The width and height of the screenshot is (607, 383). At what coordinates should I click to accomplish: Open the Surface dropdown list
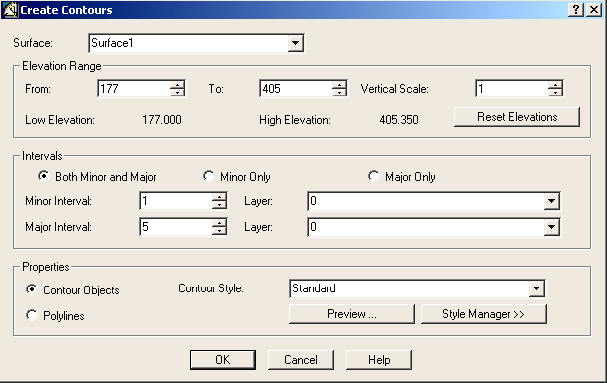click(x=295, y=43)
